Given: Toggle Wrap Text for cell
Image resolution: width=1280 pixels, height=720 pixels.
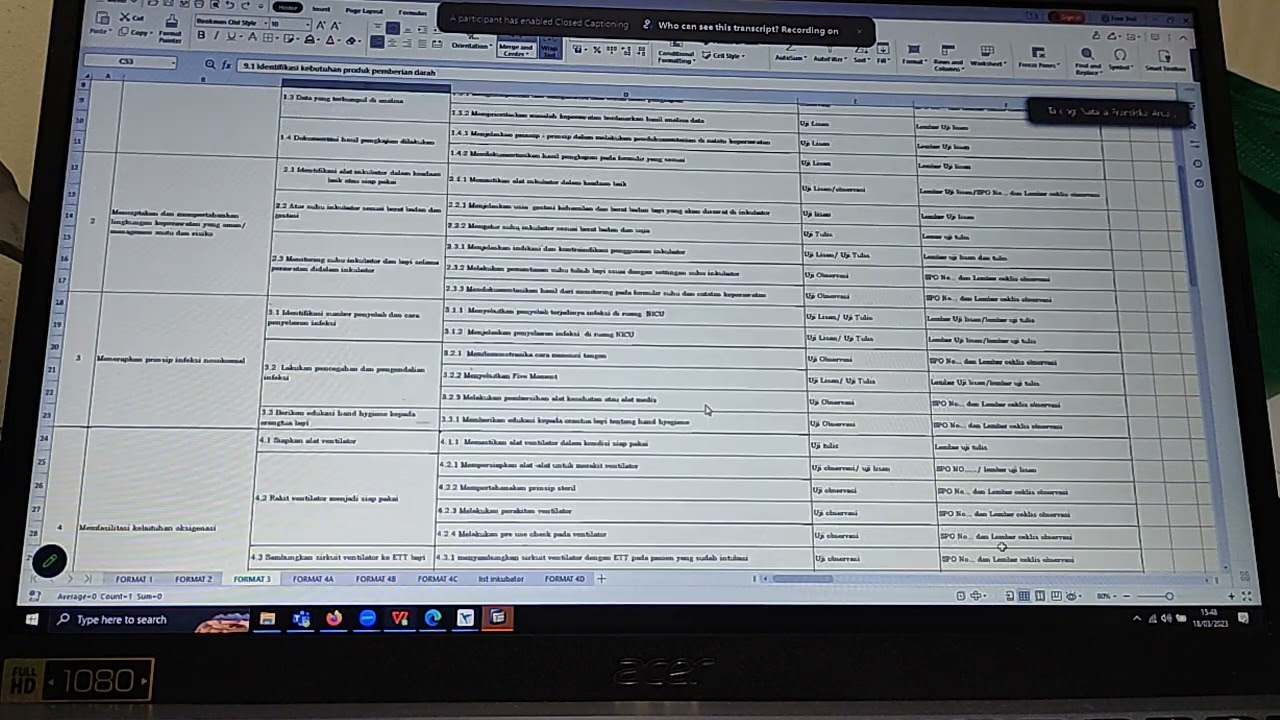Looking at the screenshot, I should [x=550, y=48].
